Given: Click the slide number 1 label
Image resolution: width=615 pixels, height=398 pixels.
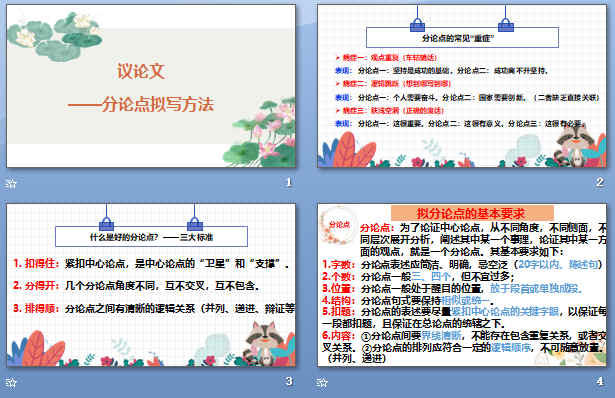Looking at the screenshot, I should 289,182.
